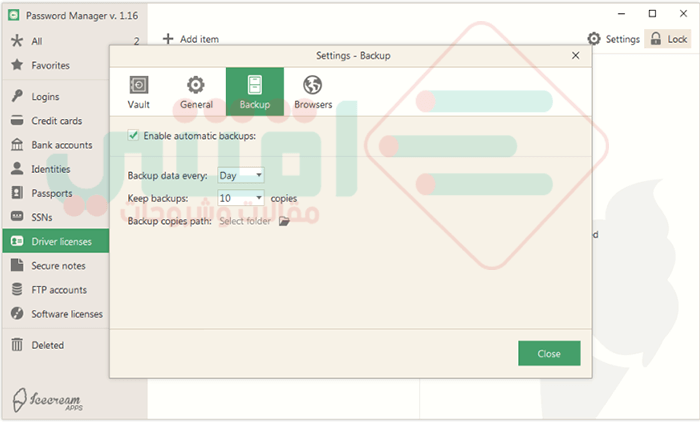
Task: Lock the vault with the padlock icon
Action: point(655,39)
